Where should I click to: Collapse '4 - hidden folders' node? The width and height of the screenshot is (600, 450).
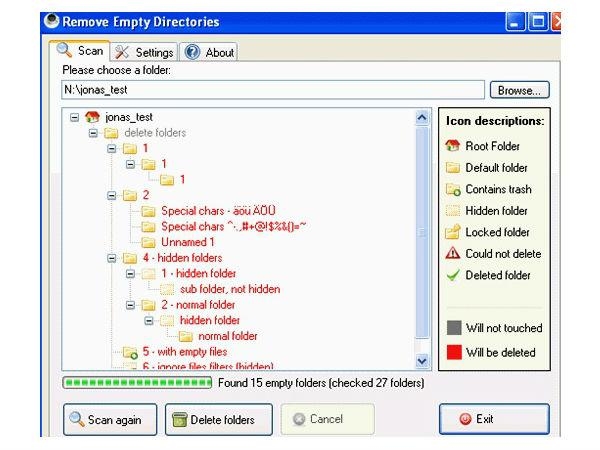(111, 258)
